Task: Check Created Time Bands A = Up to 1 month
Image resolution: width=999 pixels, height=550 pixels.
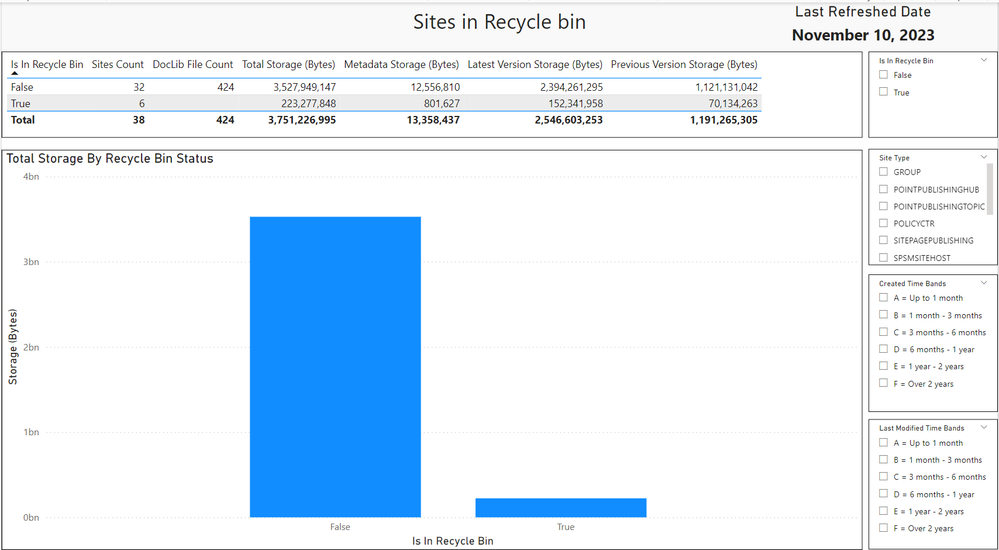Action: (x=883, y=297)
